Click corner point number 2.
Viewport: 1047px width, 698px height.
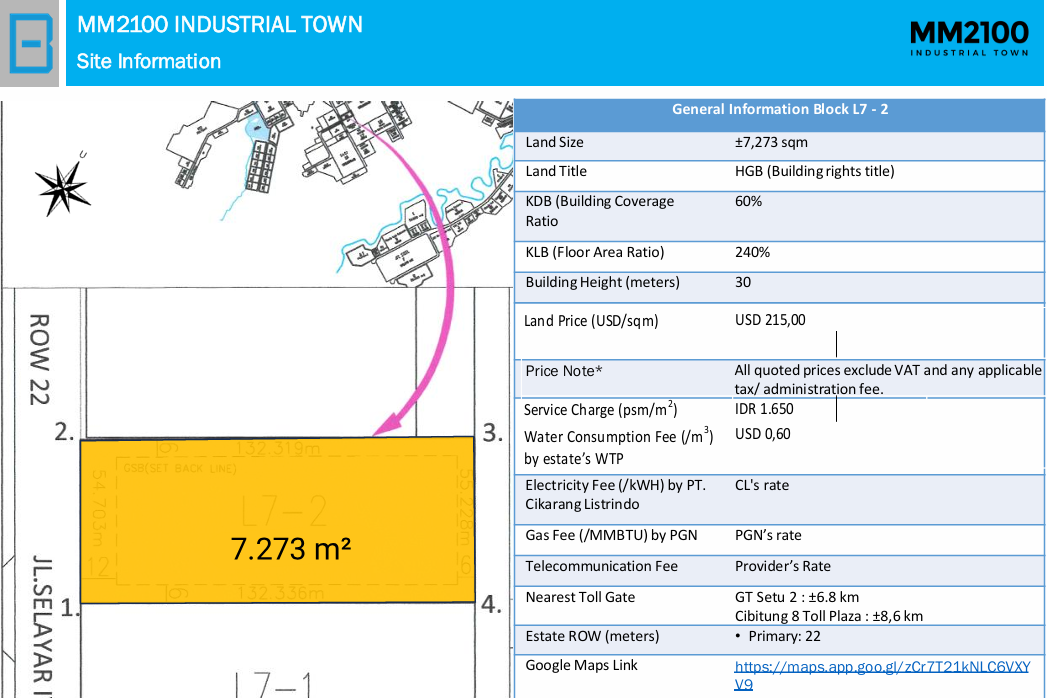click(x=64, y=432)
